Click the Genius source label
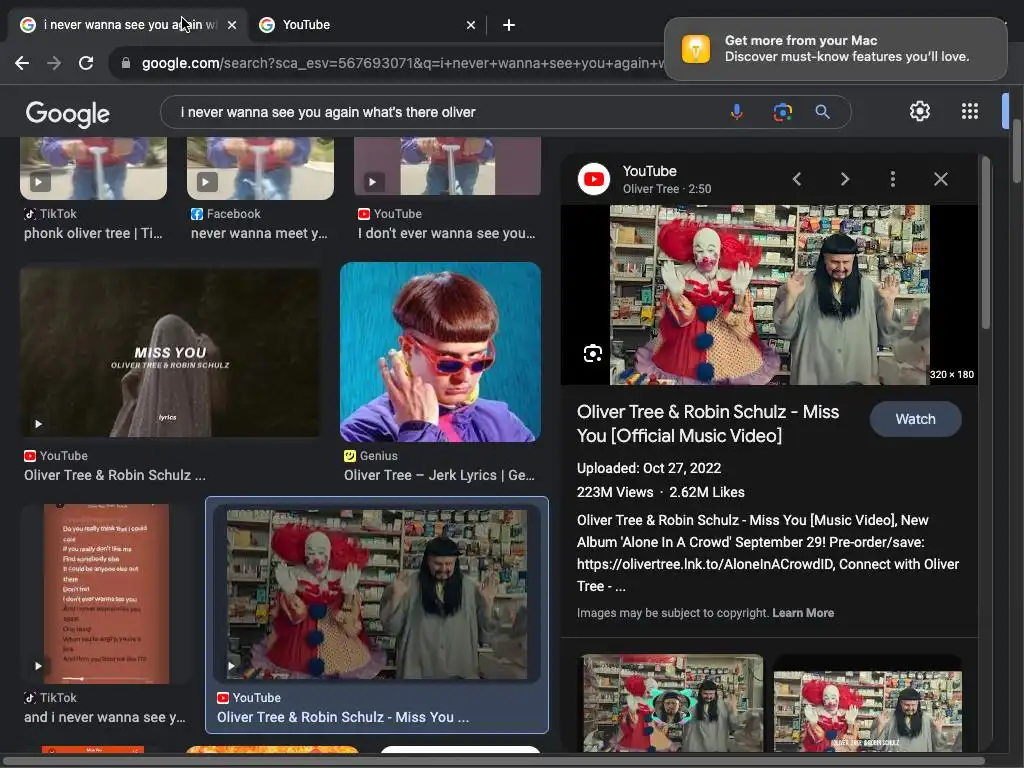Screen dimensions: 1024x768 (x=371, y=456)
